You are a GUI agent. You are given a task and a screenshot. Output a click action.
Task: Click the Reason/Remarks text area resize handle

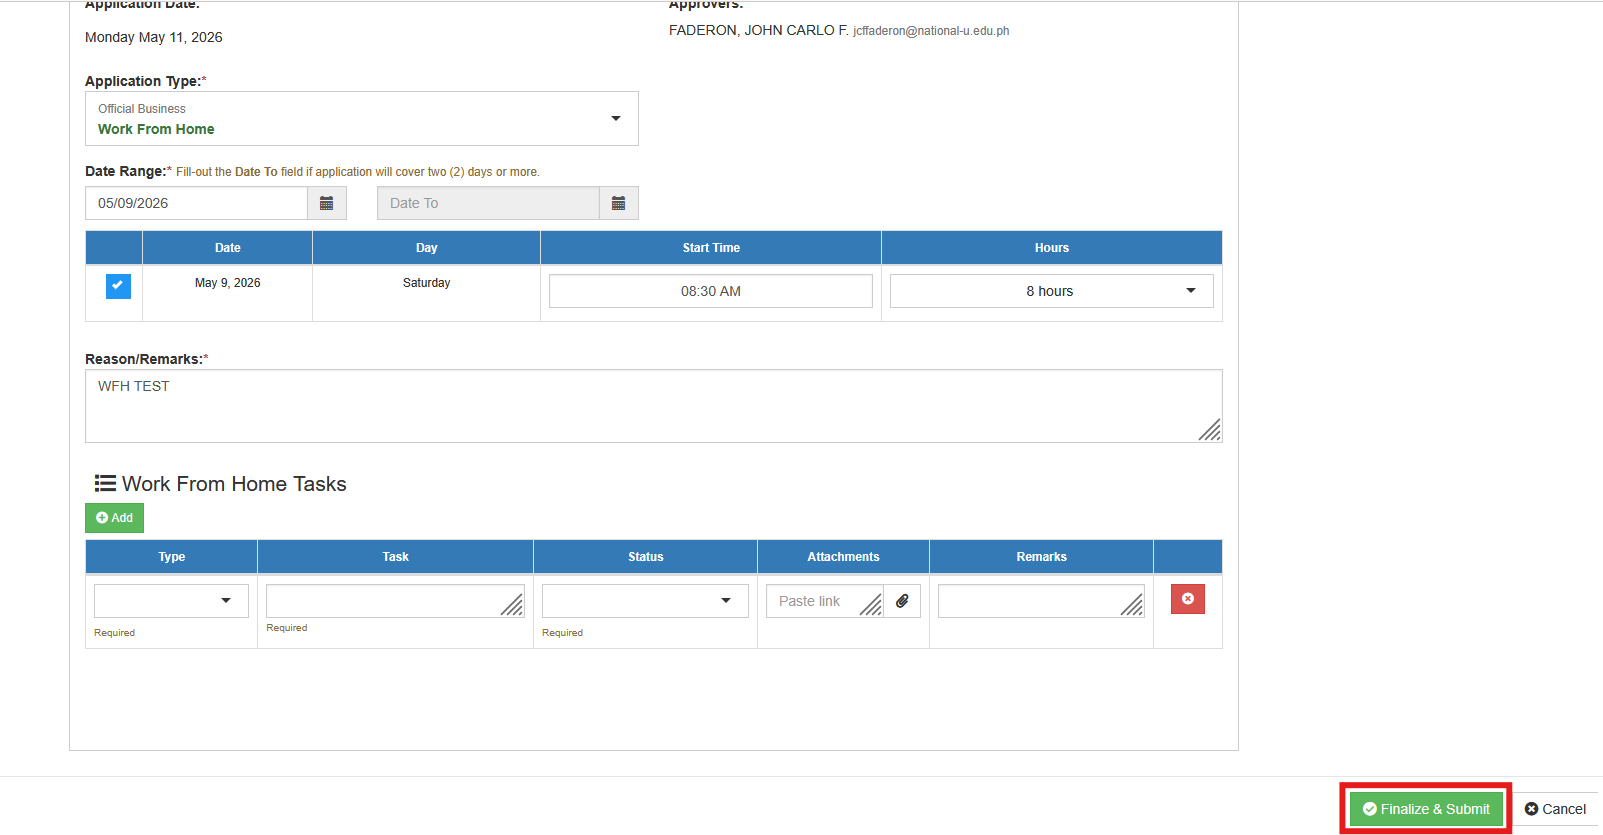coord(1210,430)
